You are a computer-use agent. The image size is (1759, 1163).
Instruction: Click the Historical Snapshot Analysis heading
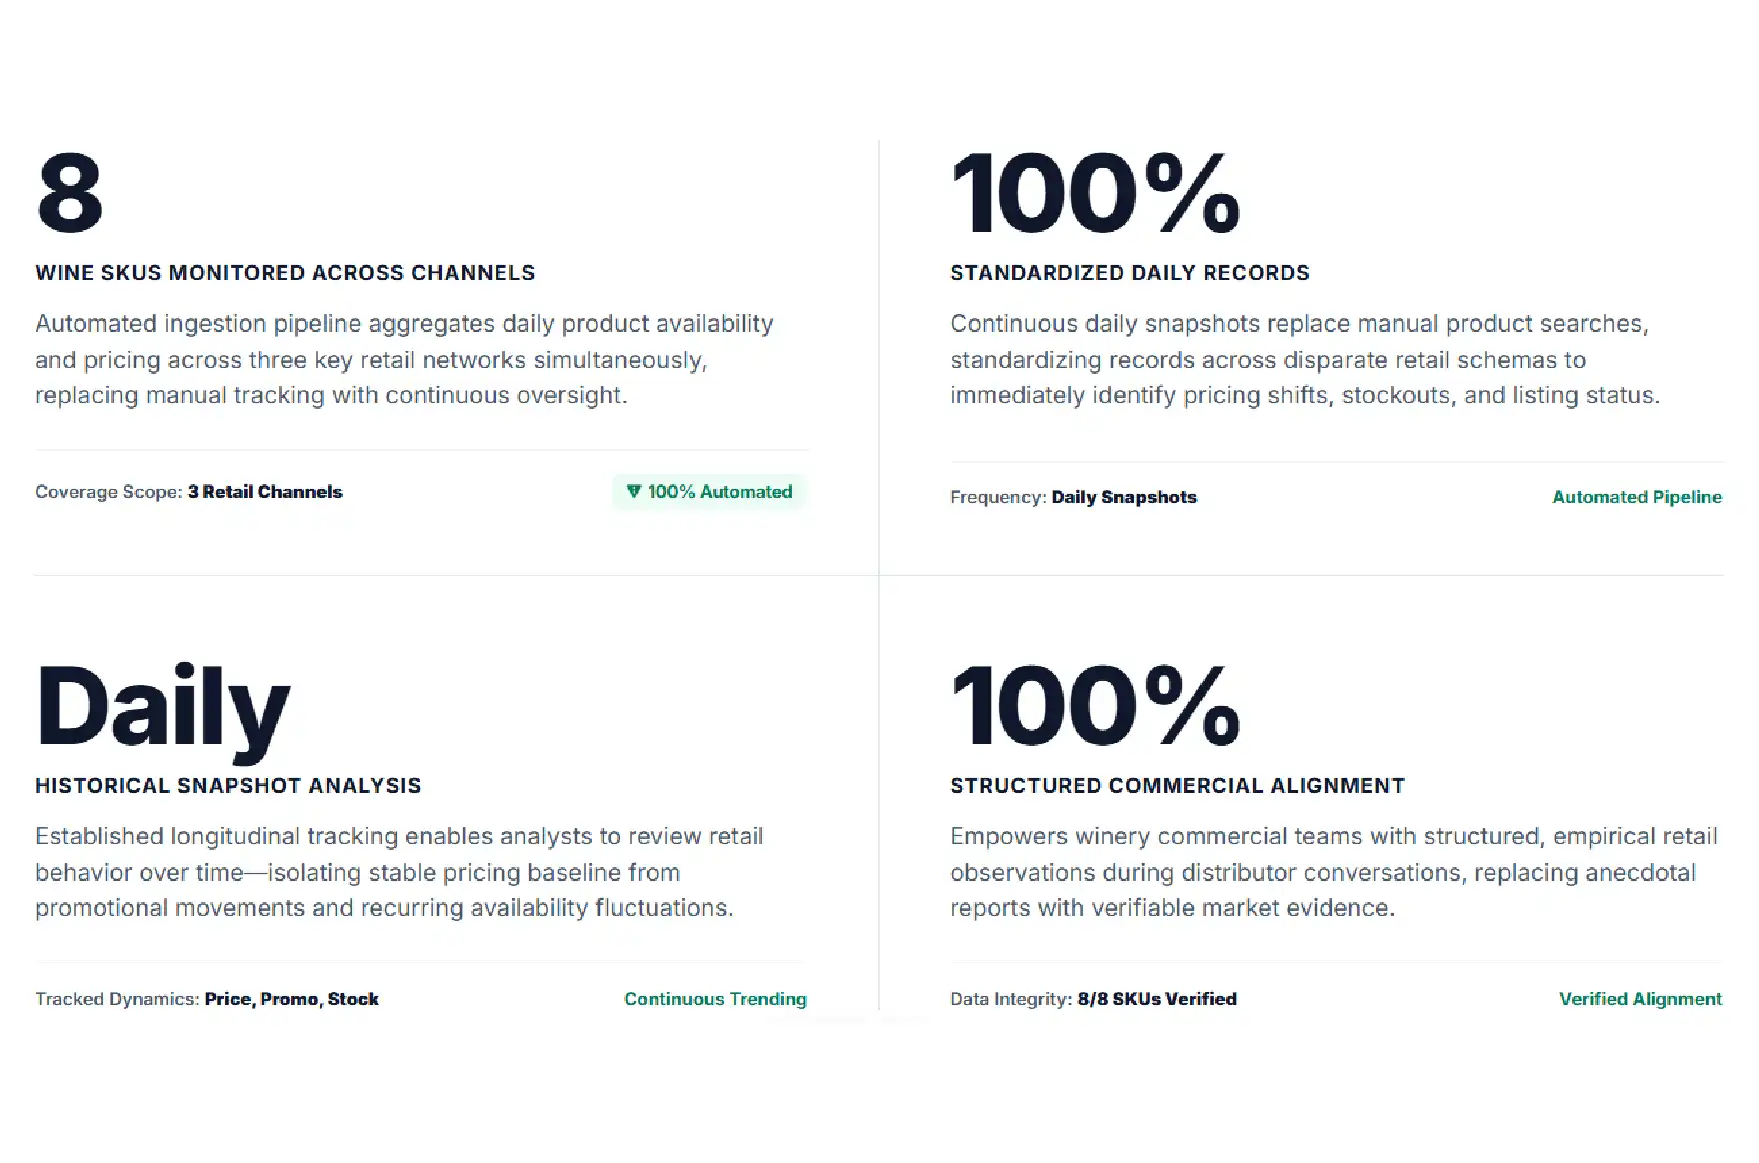point(228,786)
